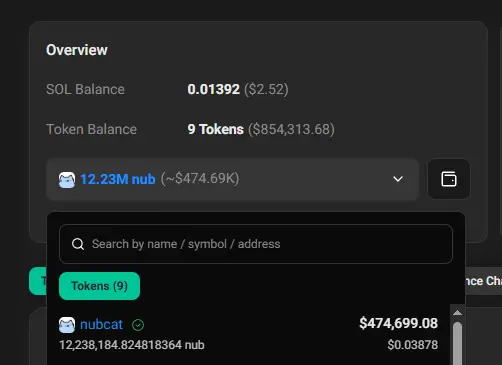
Task: Click the $0.03878 nub price
Action: tap(413, 345)
